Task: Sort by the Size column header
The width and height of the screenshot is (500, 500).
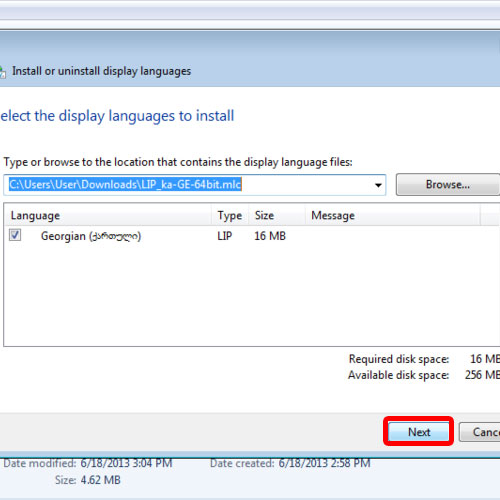Action: [x=277, y=215]
